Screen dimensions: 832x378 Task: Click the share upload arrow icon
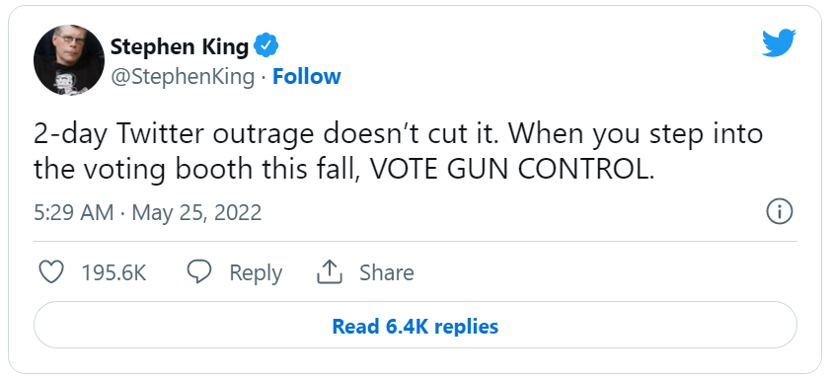[x=329, y=272]
